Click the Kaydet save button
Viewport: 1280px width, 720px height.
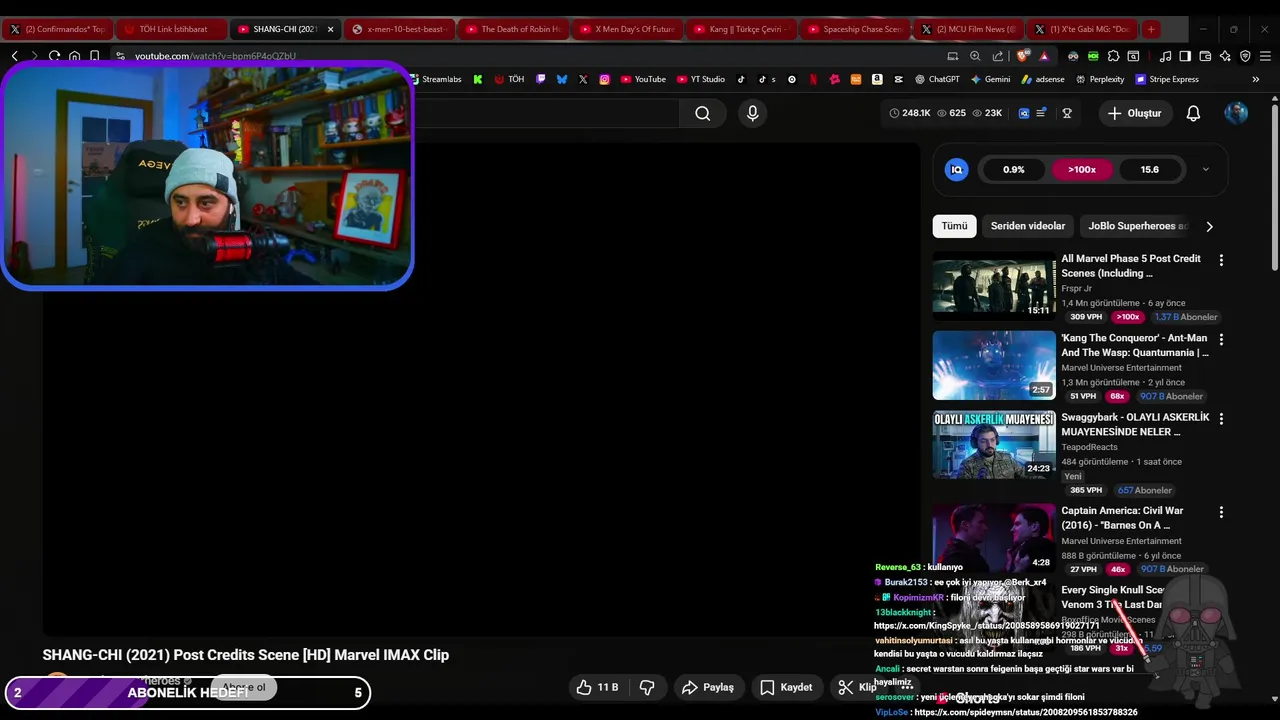coord(786,687)
